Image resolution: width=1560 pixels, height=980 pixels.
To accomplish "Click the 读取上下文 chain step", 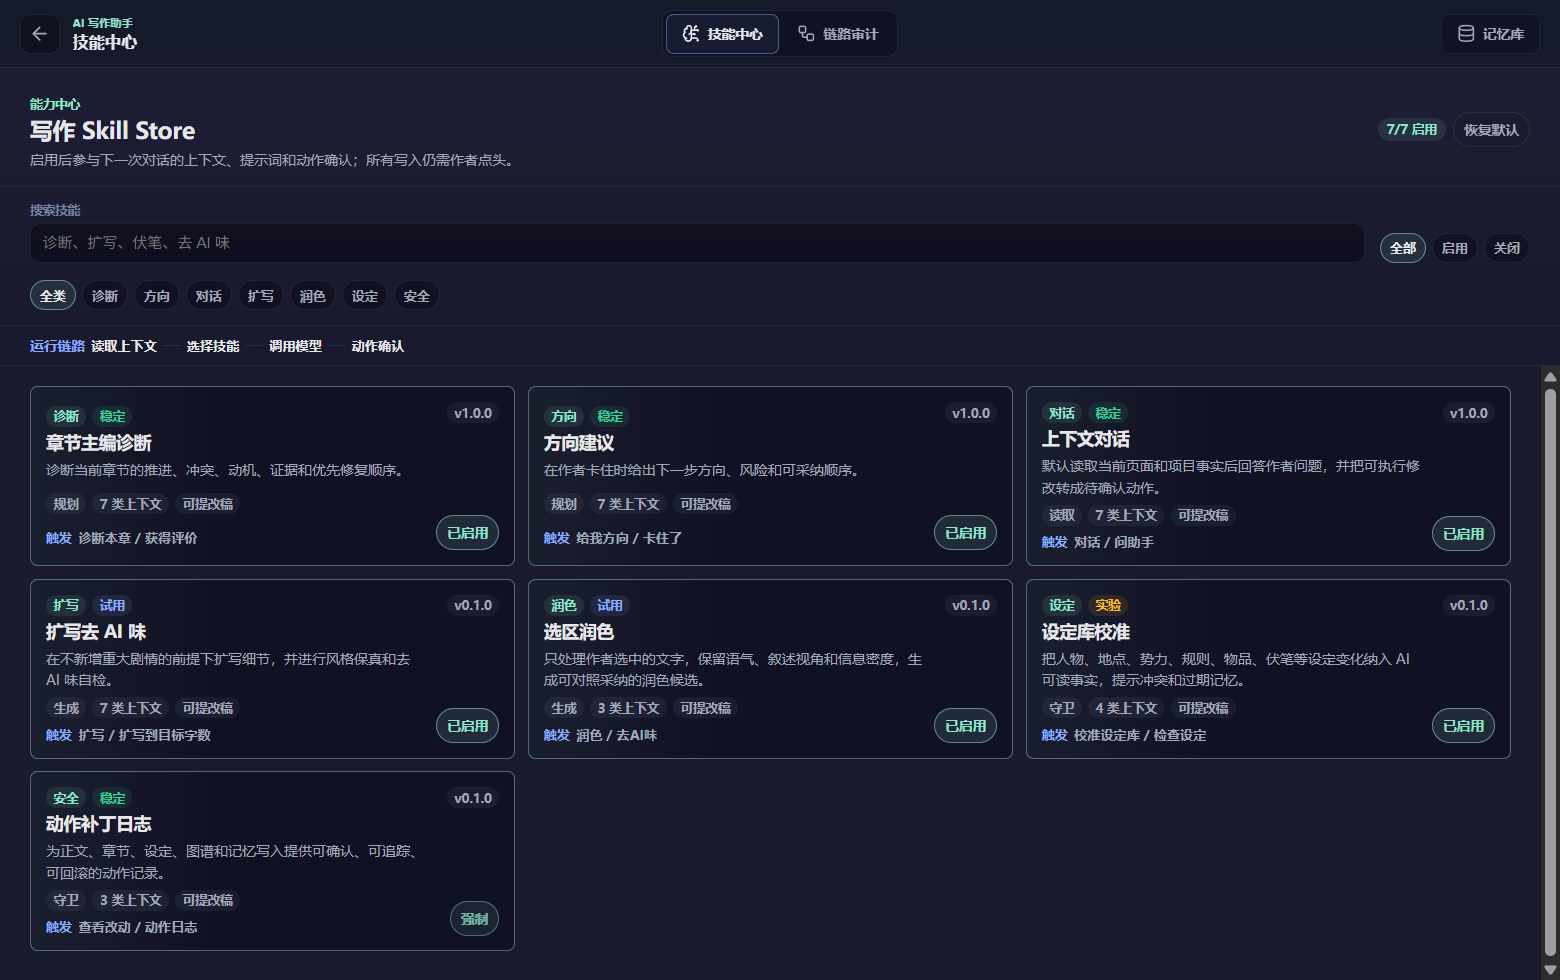I will click(x=124, y=346).
